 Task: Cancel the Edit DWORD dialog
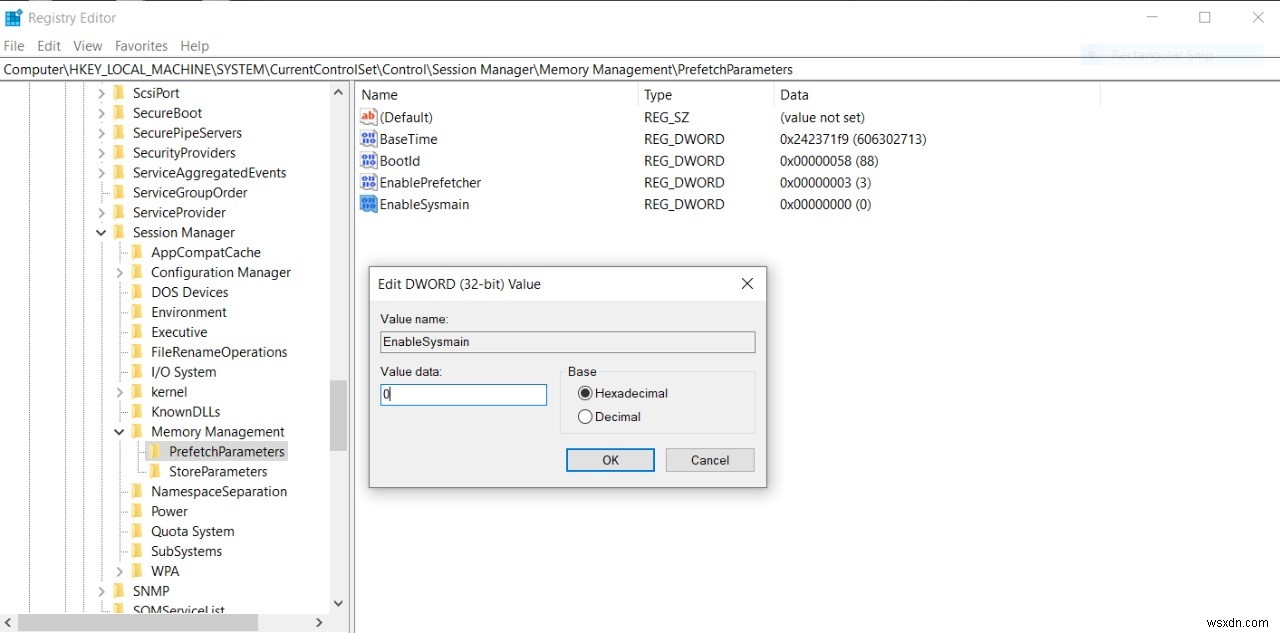click(x=709, y=460)
